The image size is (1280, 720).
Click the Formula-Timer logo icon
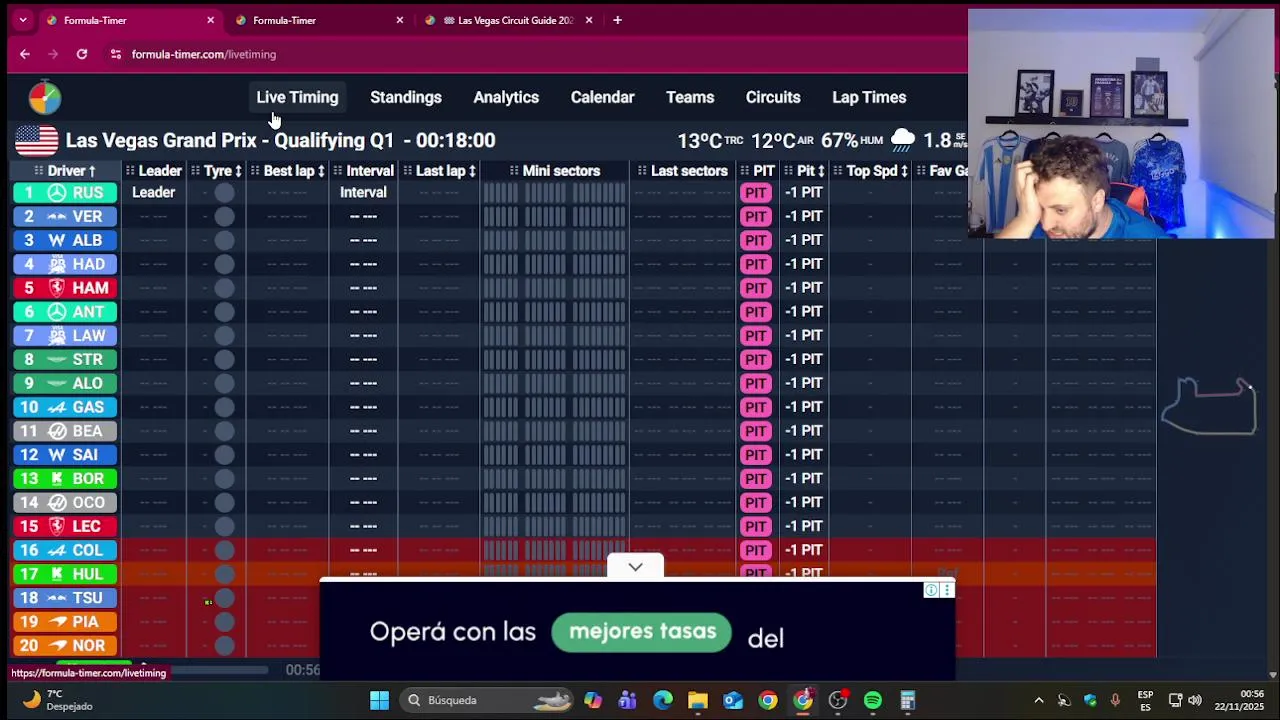tap(44, 97)
